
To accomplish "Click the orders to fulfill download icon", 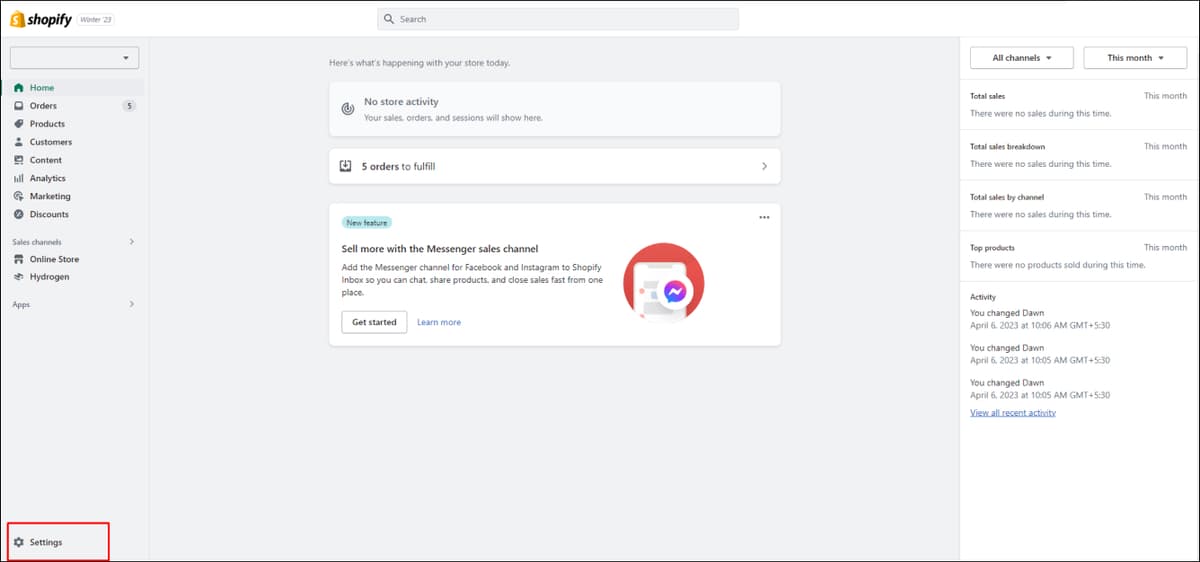I will click(x=345, y=166).
